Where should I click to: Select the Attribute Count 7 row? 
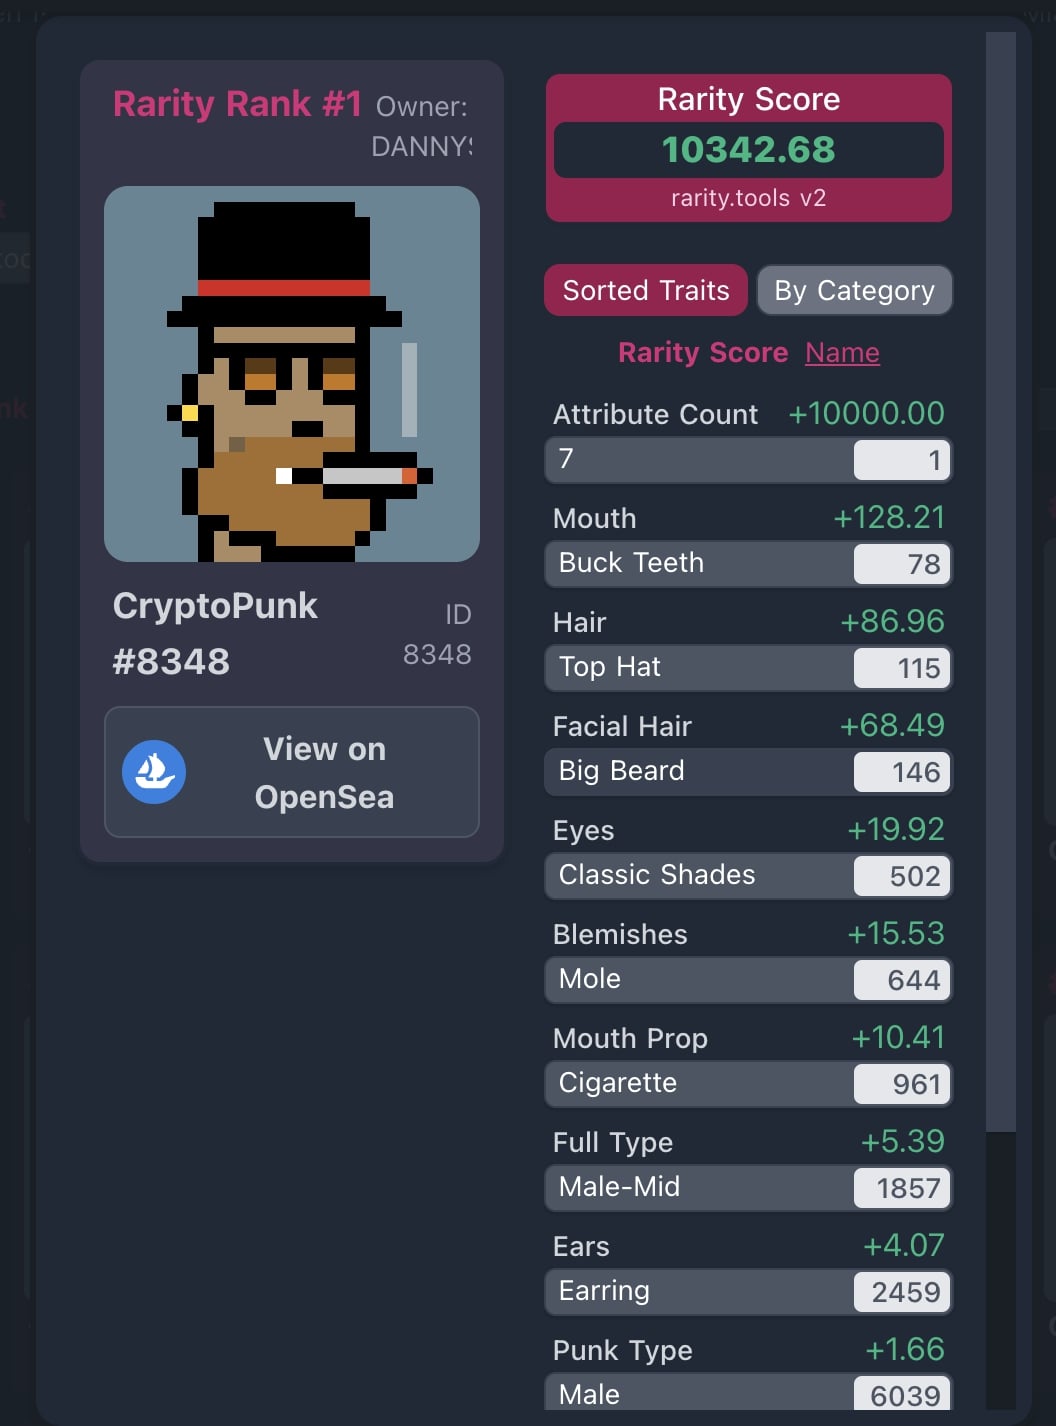coord(748,460)
